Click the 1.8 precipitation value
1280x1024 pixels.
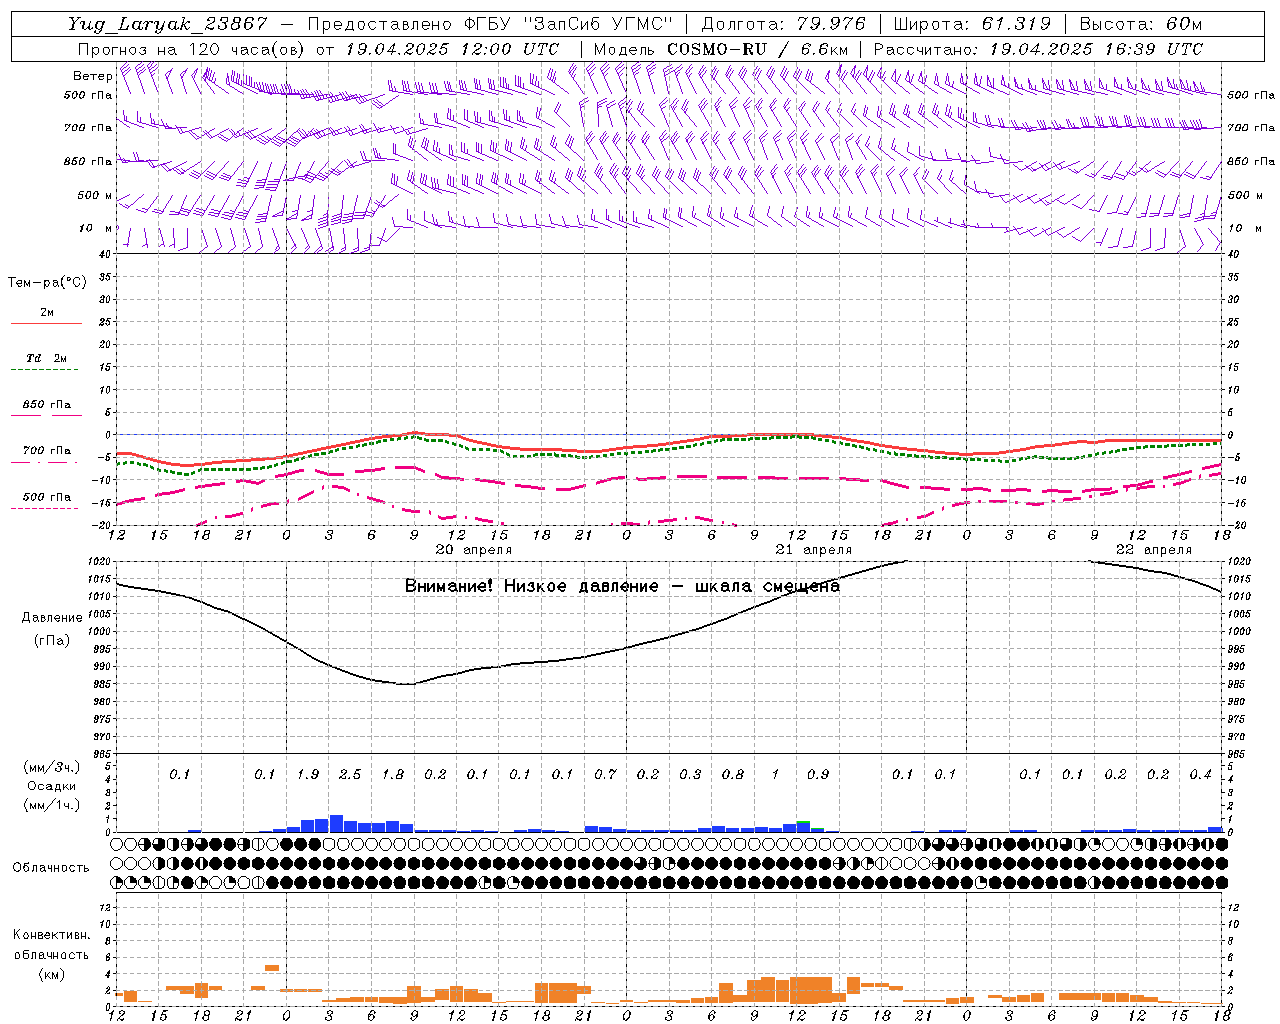coord(393,775)
